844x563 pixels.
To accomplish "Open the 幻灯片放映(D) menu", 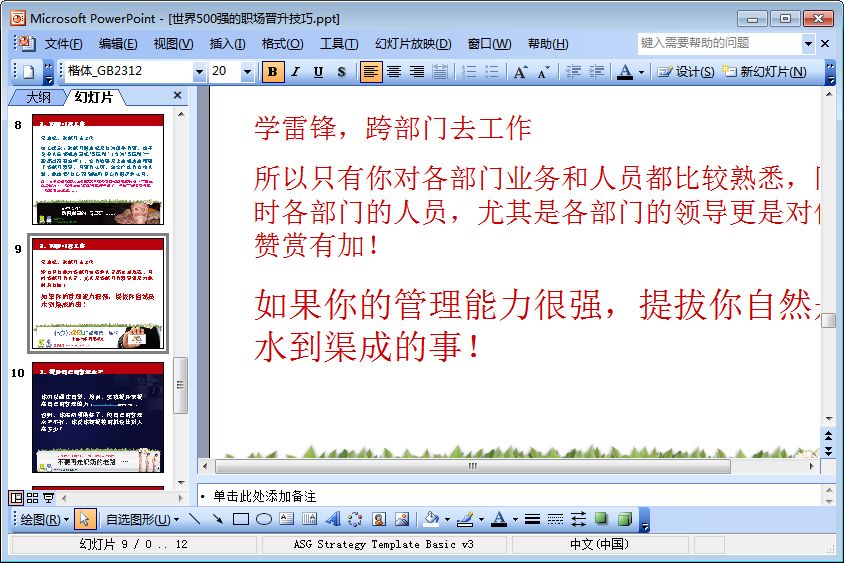I will point(413,44).
